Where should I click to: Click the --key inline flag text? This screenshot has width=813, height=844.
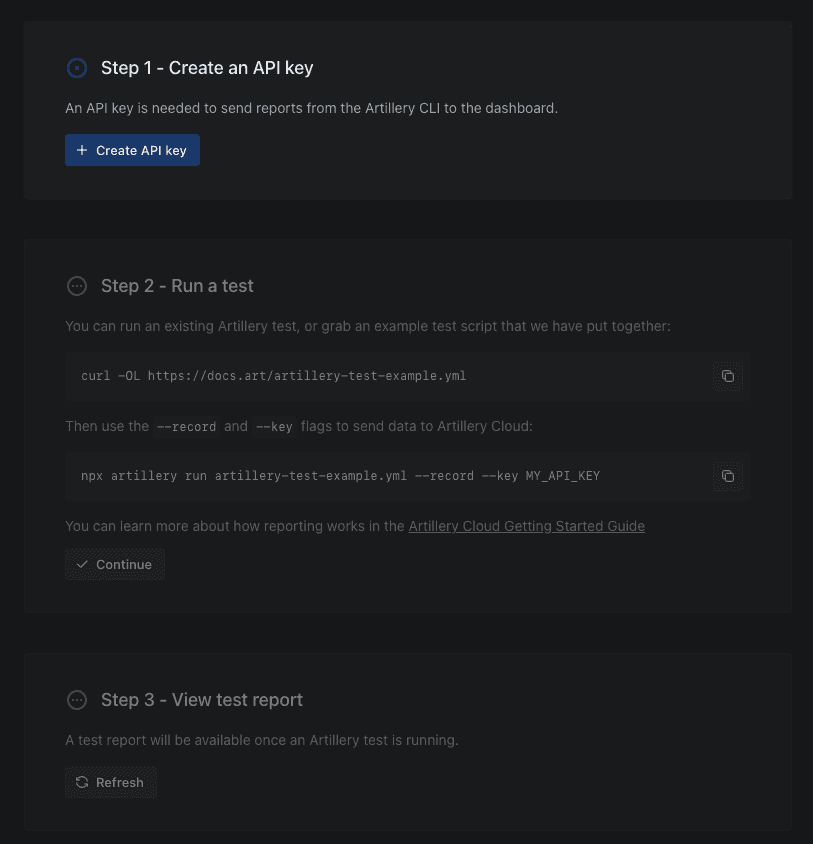[274, 427]
